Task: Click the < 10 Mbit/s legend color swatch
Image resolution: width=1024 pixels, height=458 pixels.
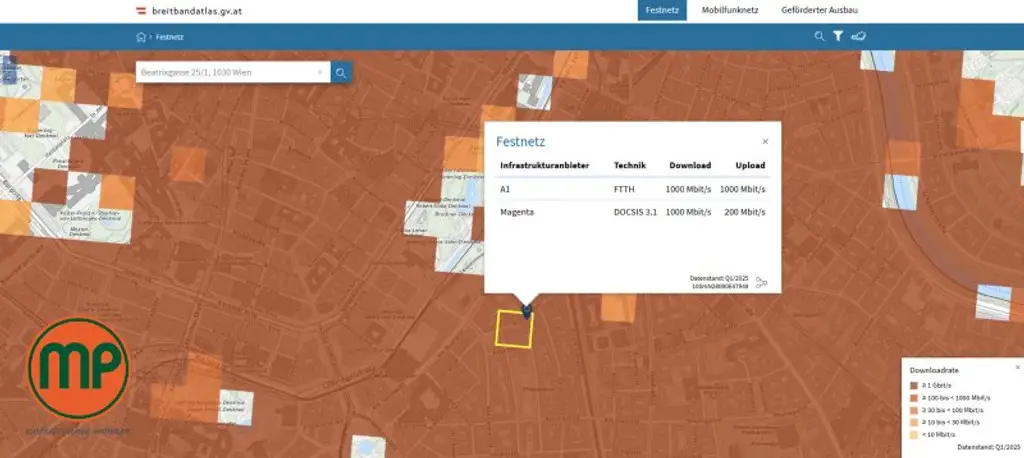Action: point(913,433)
